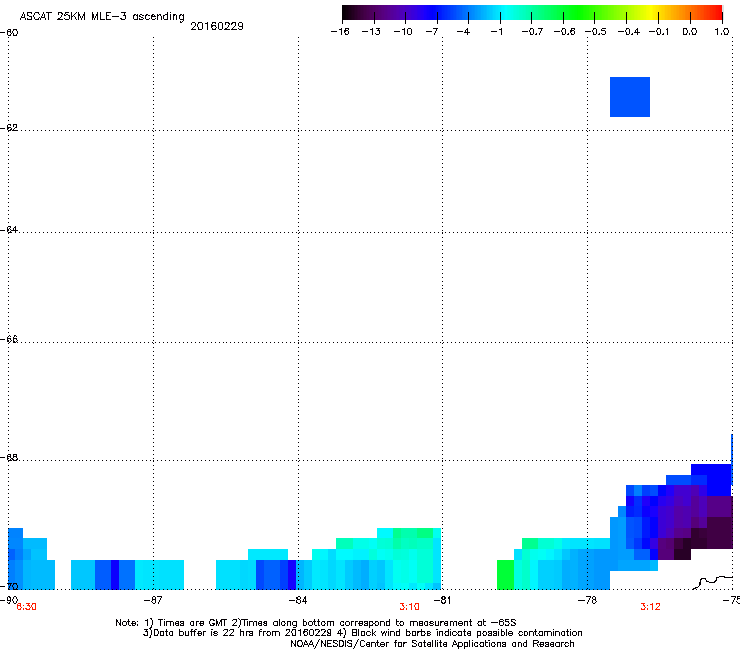Click the colorbar tick label '-7'
This screenshot has height=650, width=740.
(431, 32)
